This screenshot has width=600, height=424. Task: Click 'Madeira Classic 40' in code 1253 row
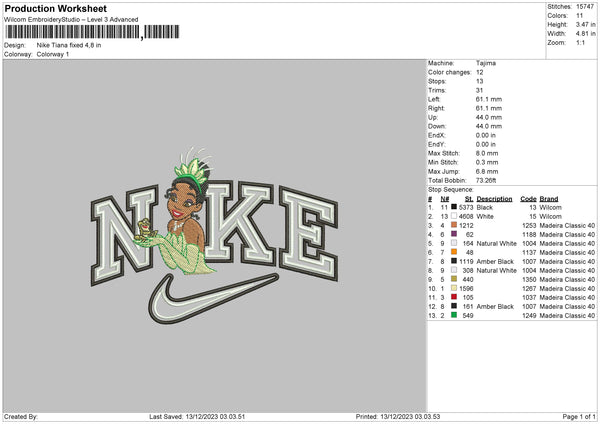[567, 225]
